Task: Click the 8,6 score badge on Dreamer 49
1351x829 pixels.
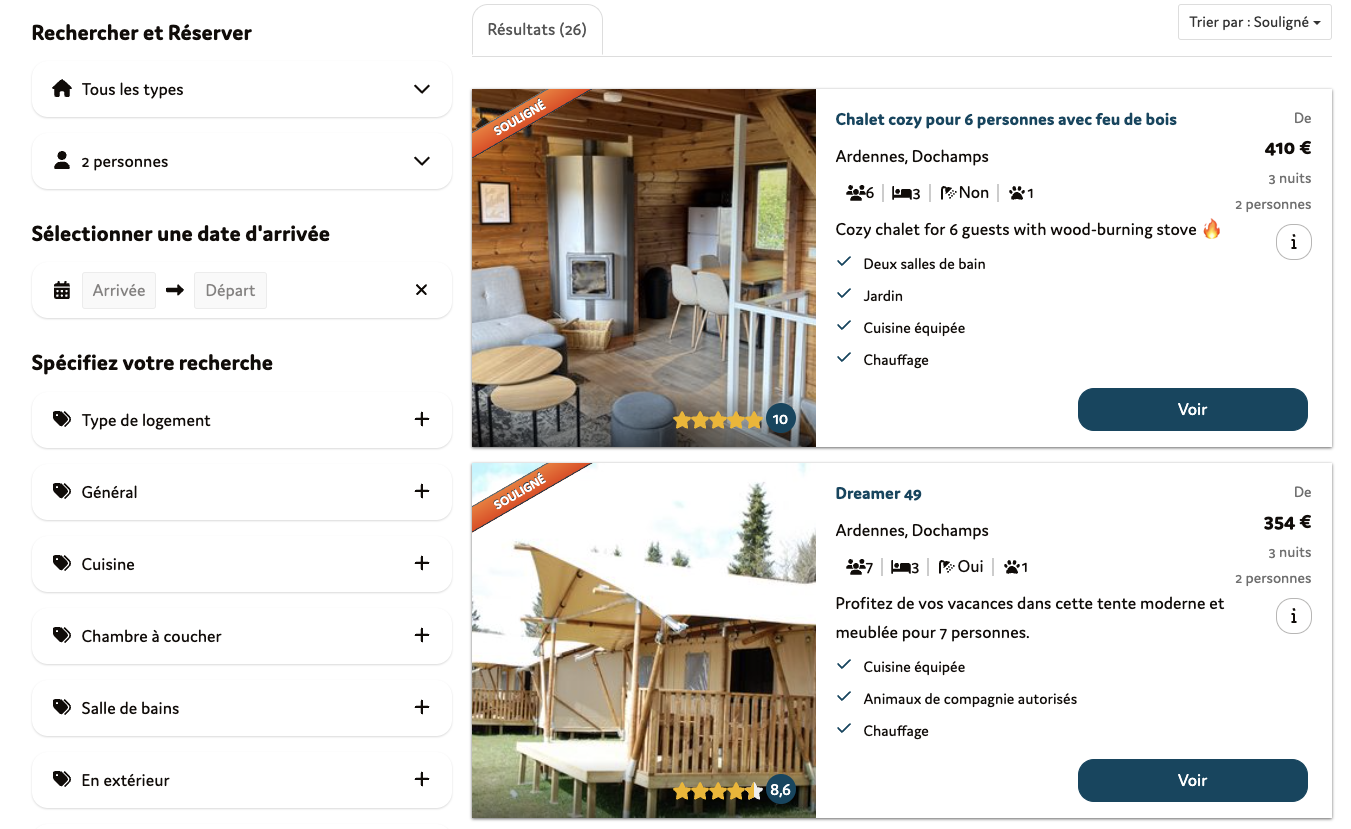Action: (x=781, y=791)
